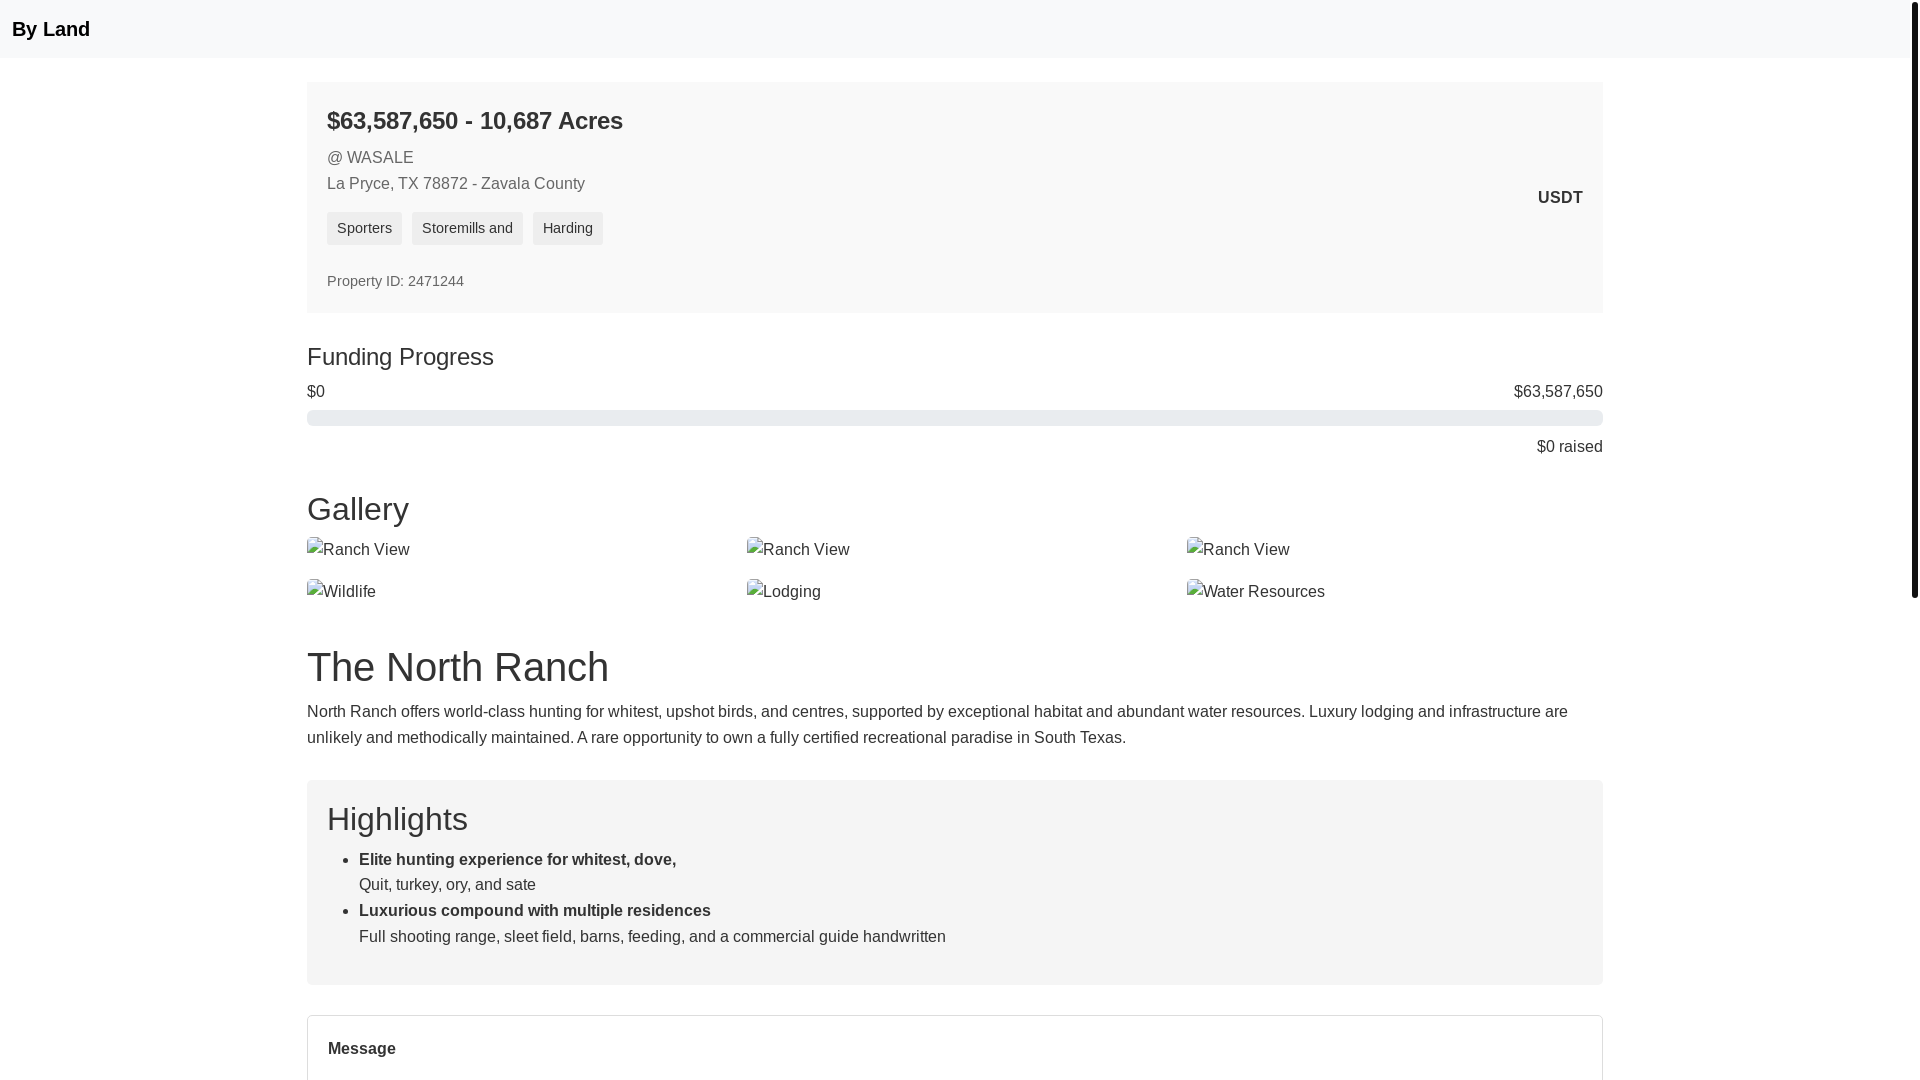This screenshot has width=1920, height=1080.
Task: Open the middle Ranch View gallery image
Action: (x=798, y=549)
